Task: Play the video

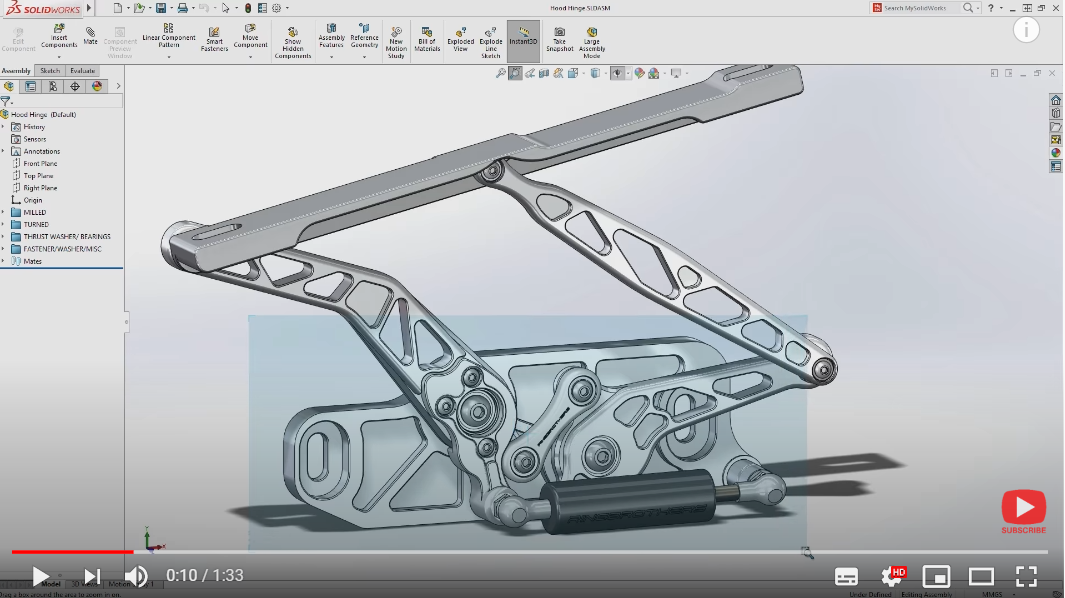Action: pos(40,577)
